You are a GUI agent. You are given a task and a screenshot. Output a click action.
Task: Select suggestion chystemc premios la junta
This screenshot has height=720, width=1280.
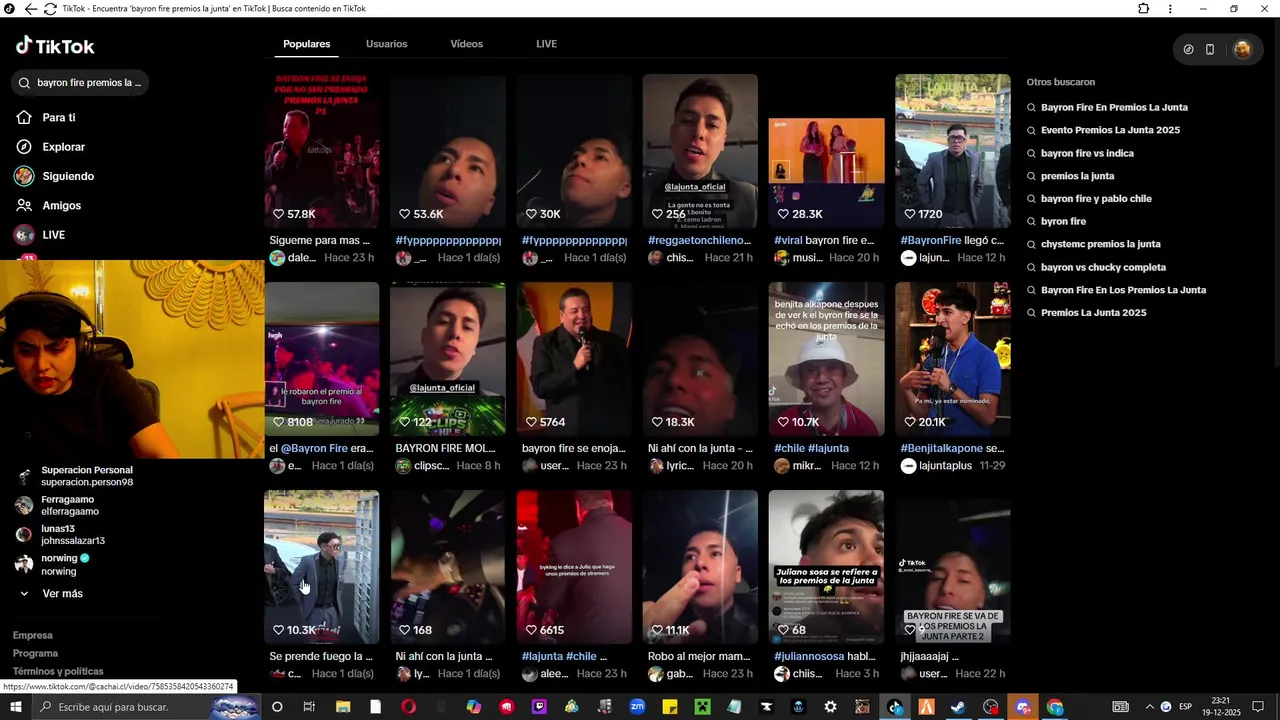click(1100, 244)
